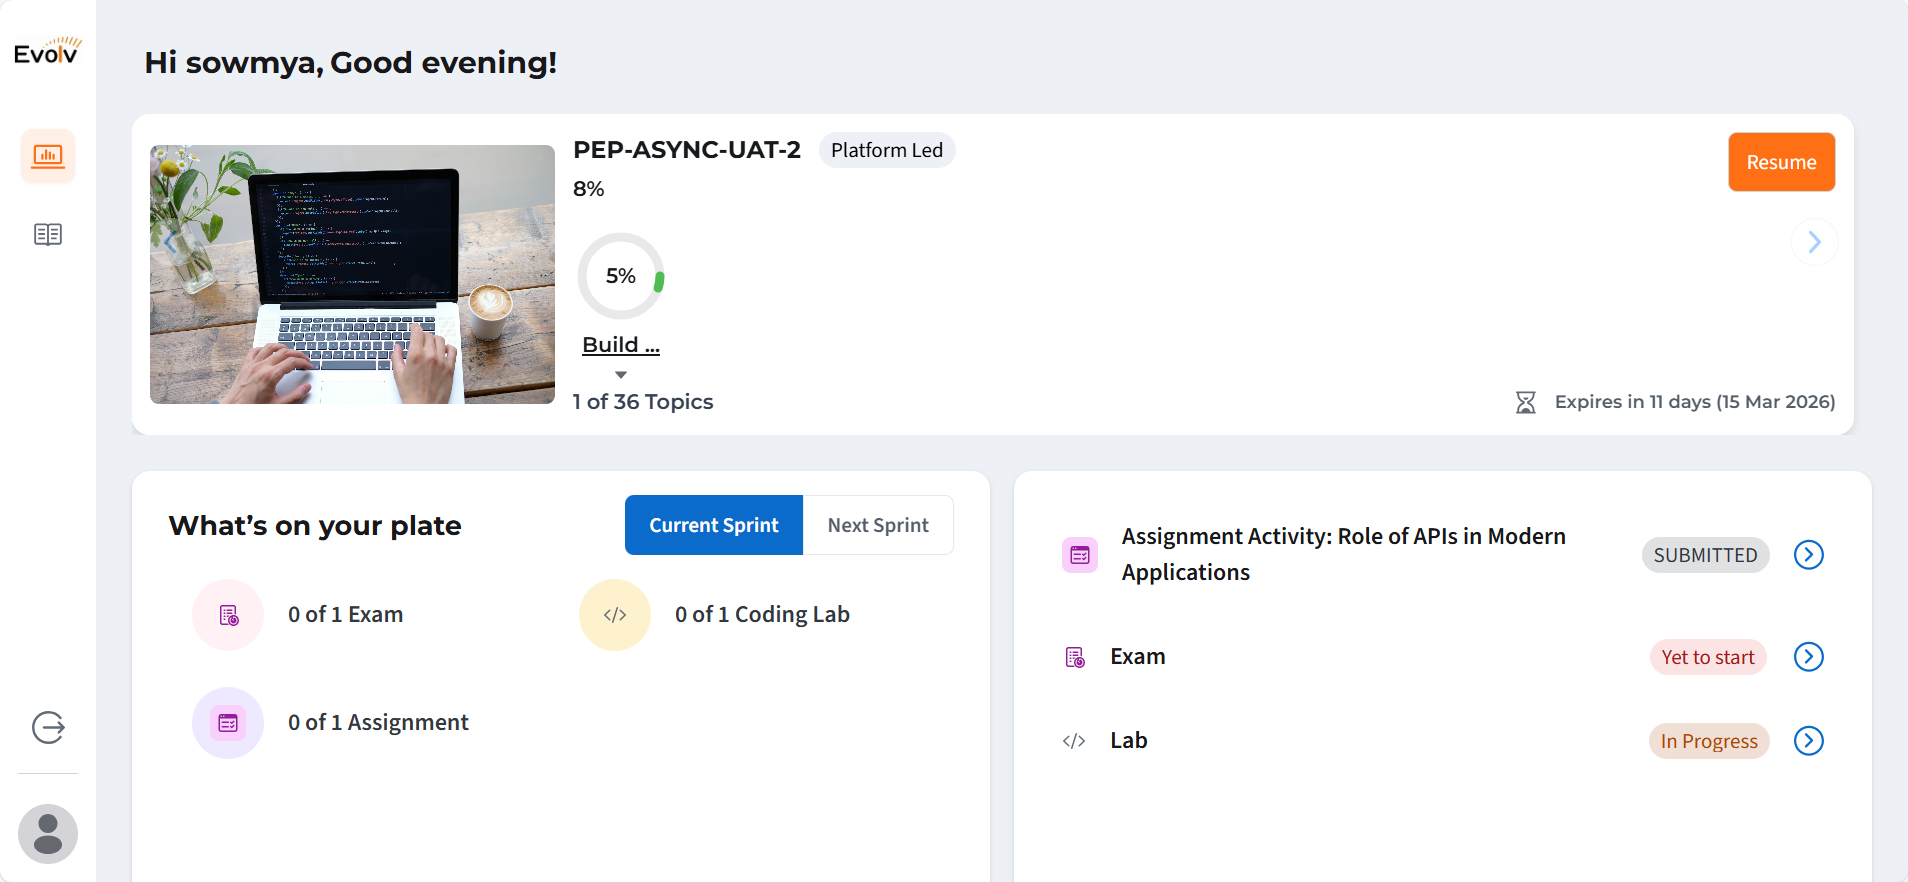The height and width of the screenshot is (882, 1908).
Task: Click the logout icon in sidebar
Action: pos(48,727)
